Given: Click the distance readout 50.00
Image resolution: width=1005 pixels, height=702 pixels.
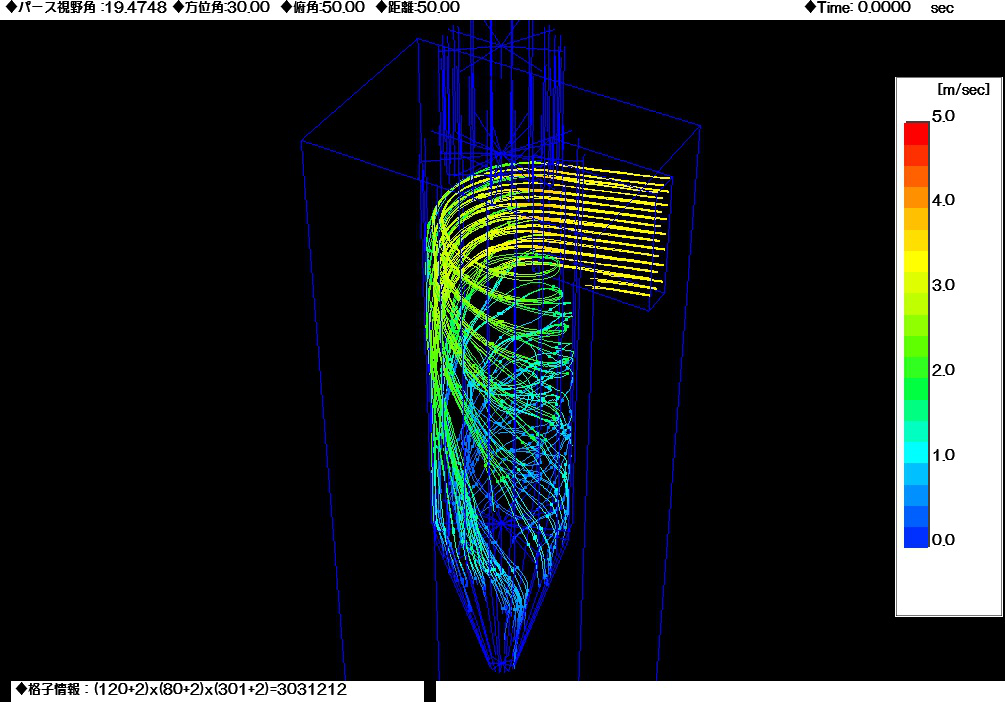Looking at the screenshot, I should point(438,8).
